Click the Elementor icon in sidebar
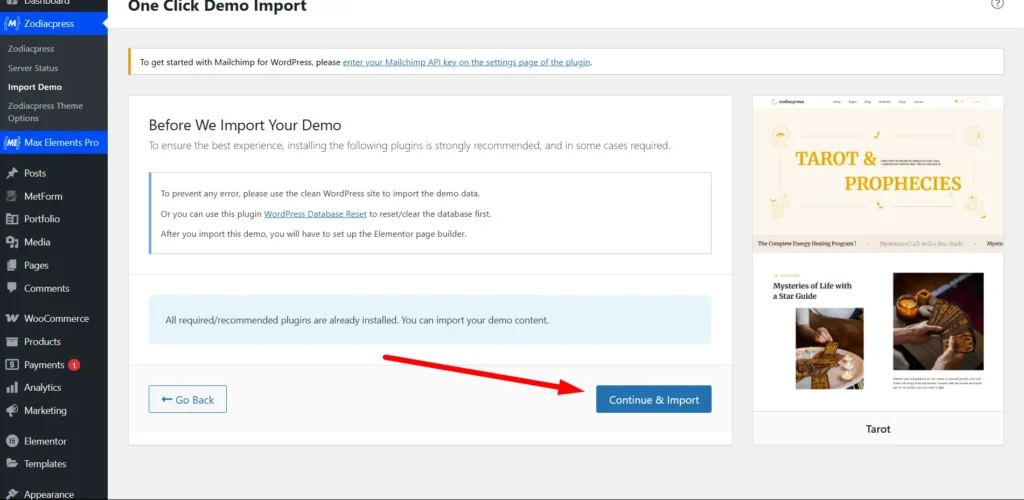1024x500 pixels. (x=12, y=441)
